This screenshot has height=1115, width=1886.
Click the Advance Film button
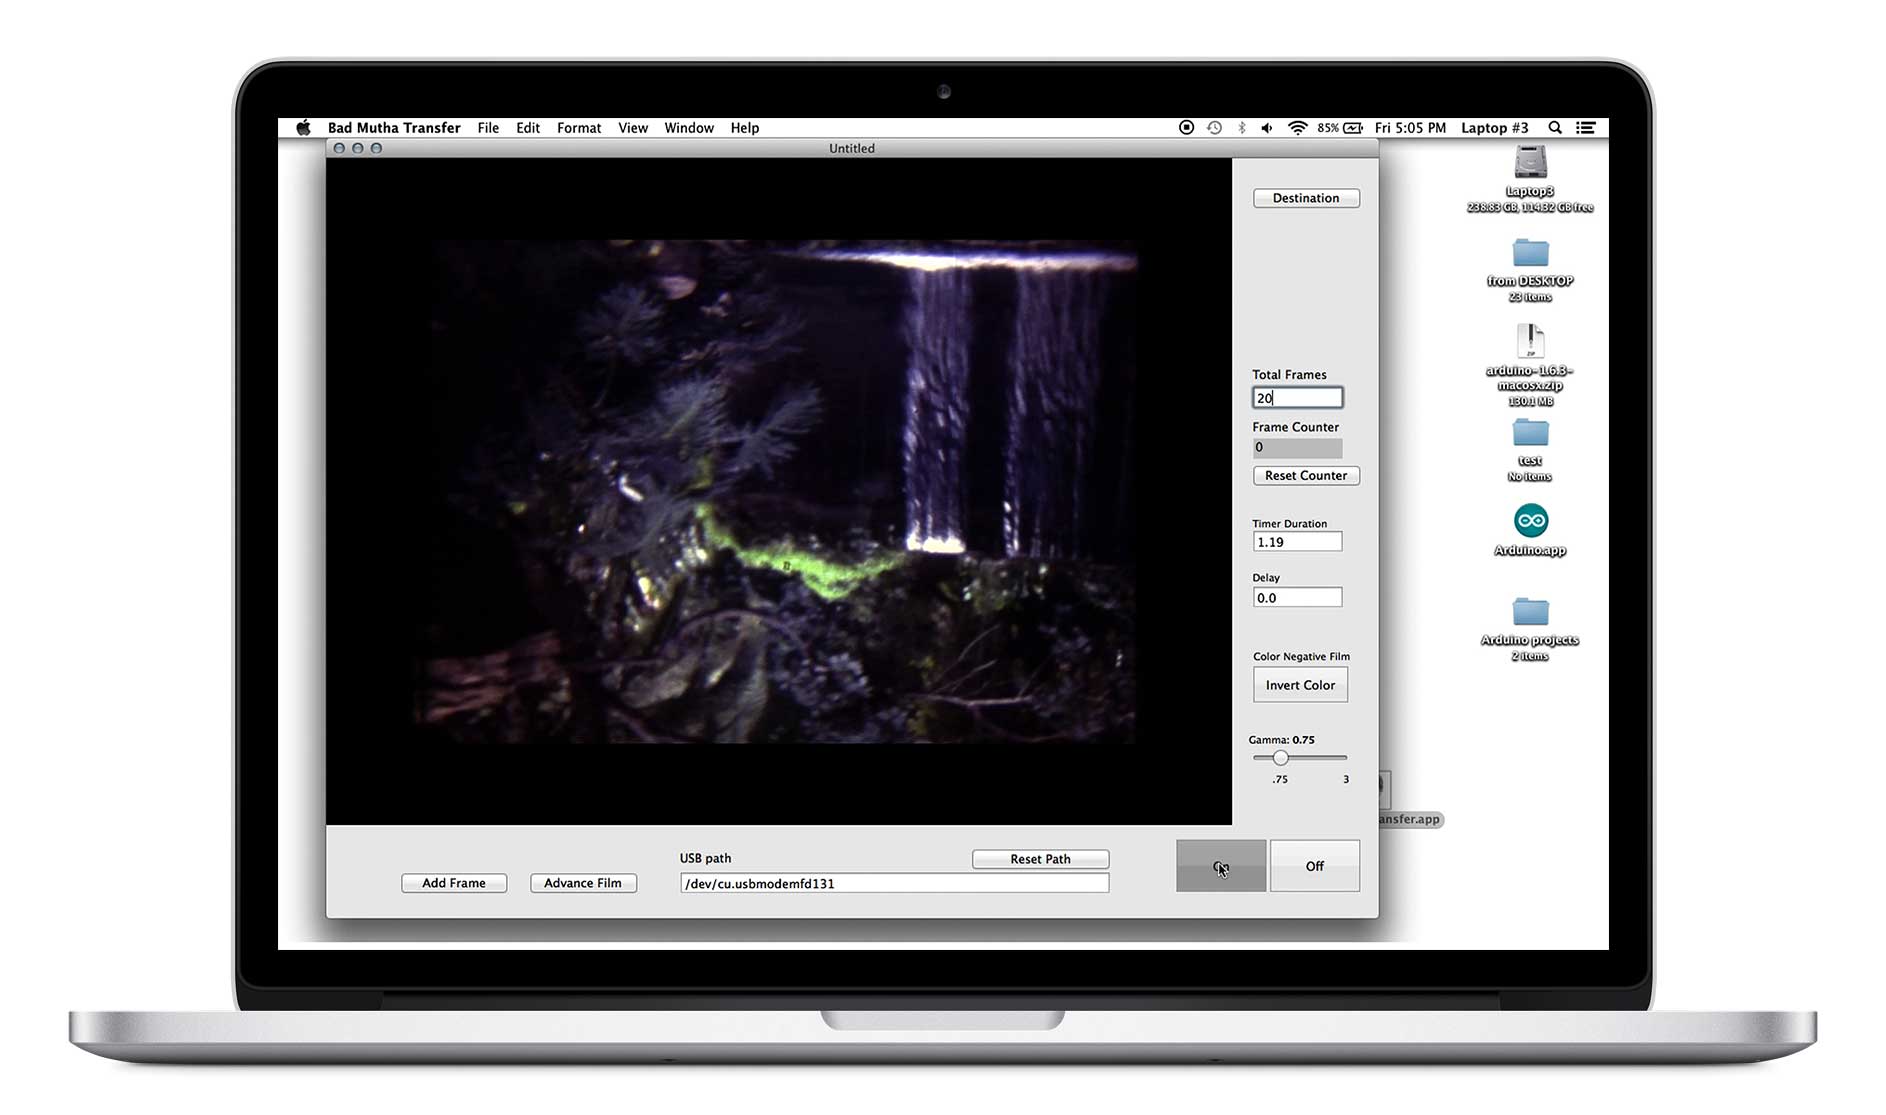[x=583, y=883]
